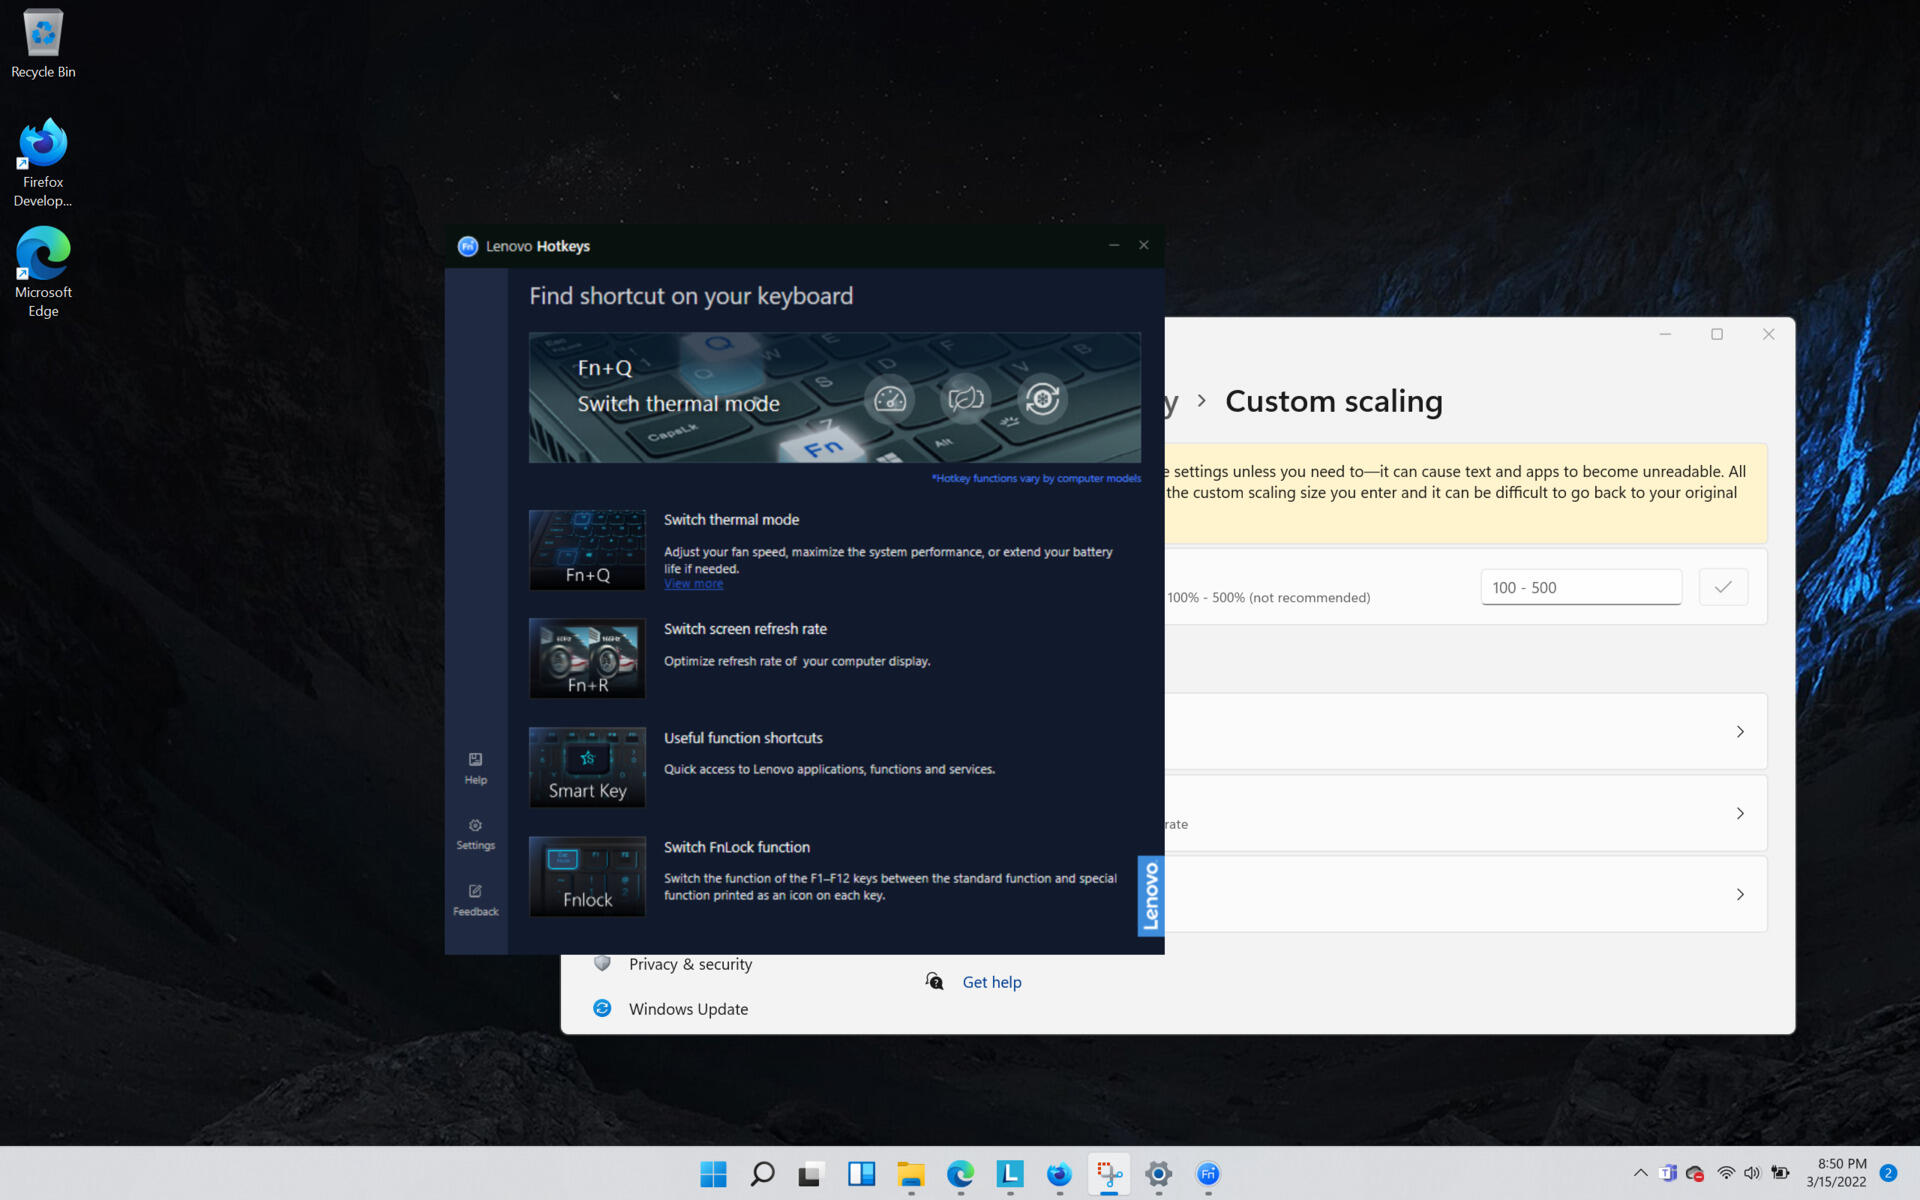Minimize the Settings window

pos(1665,334)
